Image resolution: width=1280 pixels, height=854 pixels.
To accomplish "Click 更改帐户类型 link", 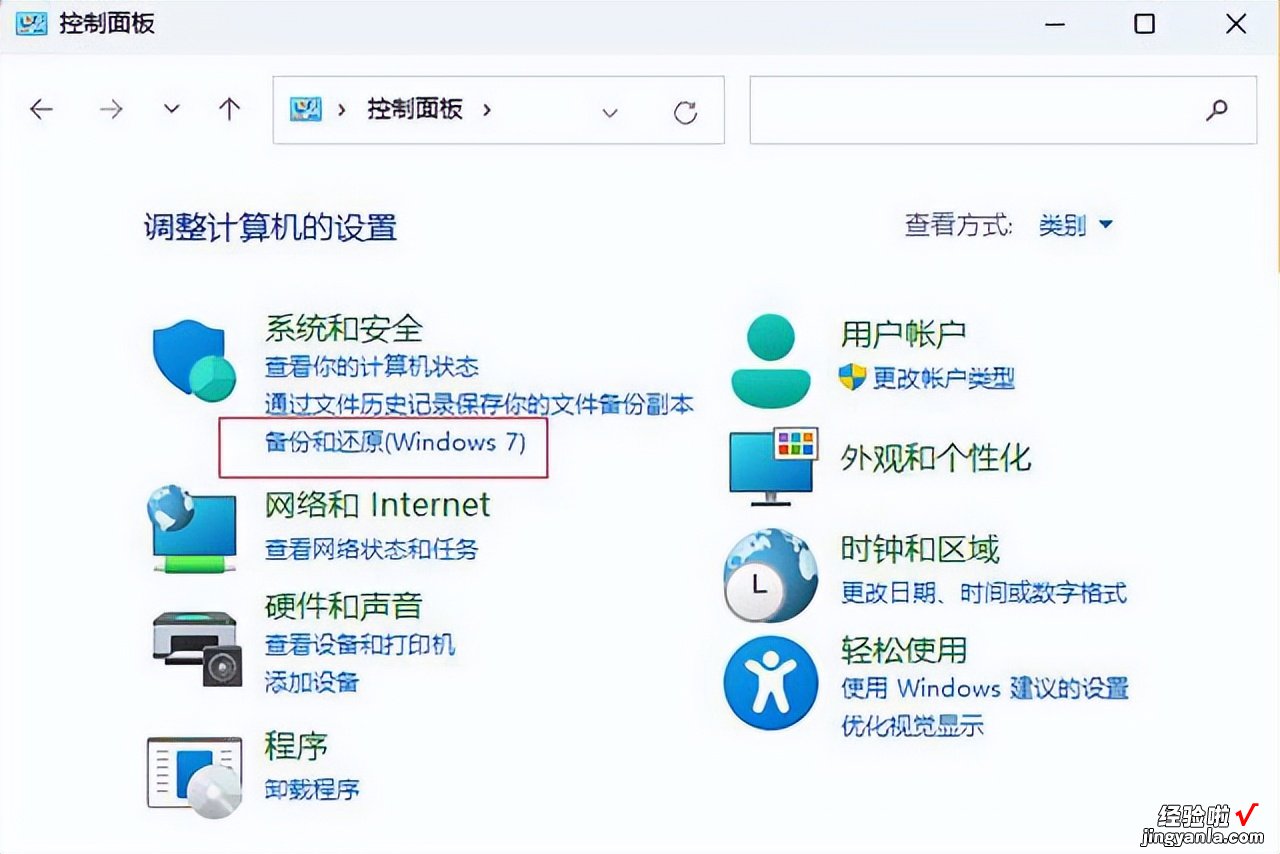I will pyautogui.click(x=944, y=378).
